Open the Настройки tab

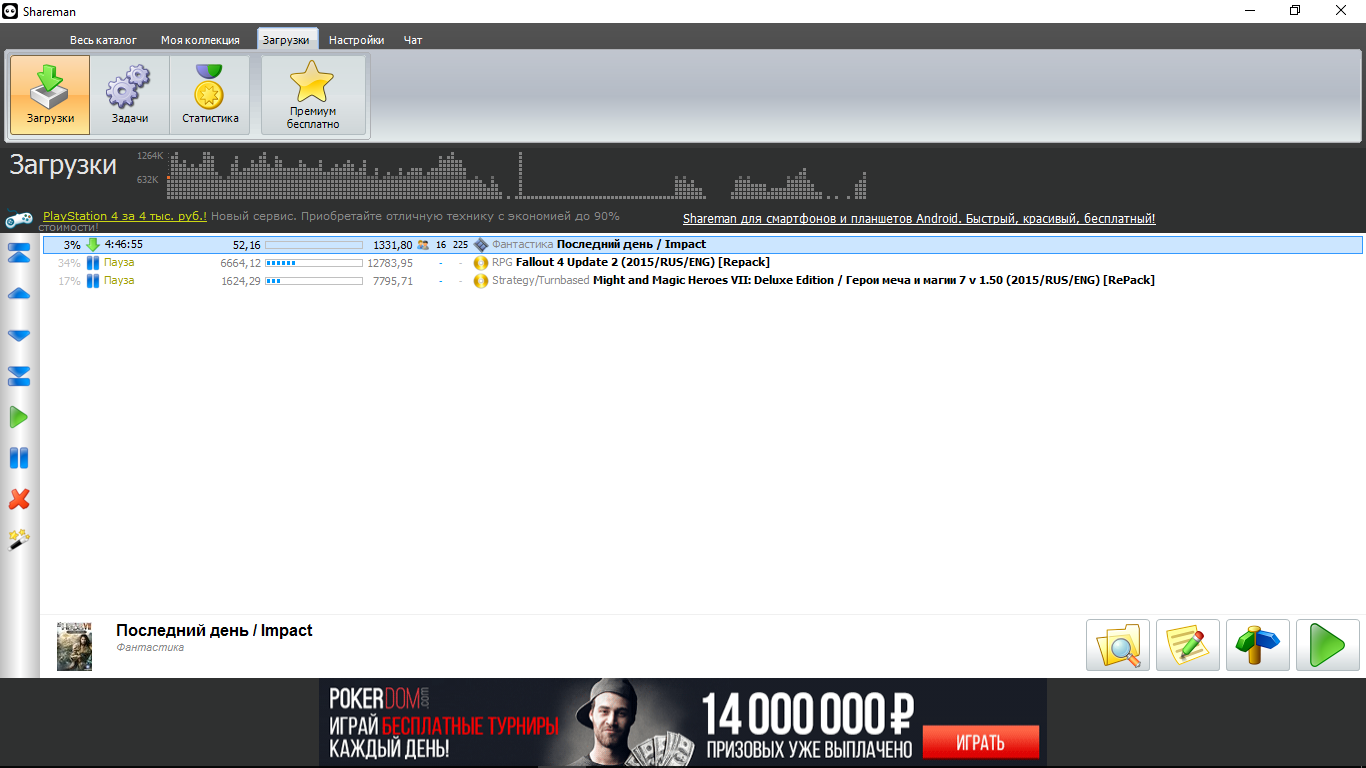tap(356, 40)
